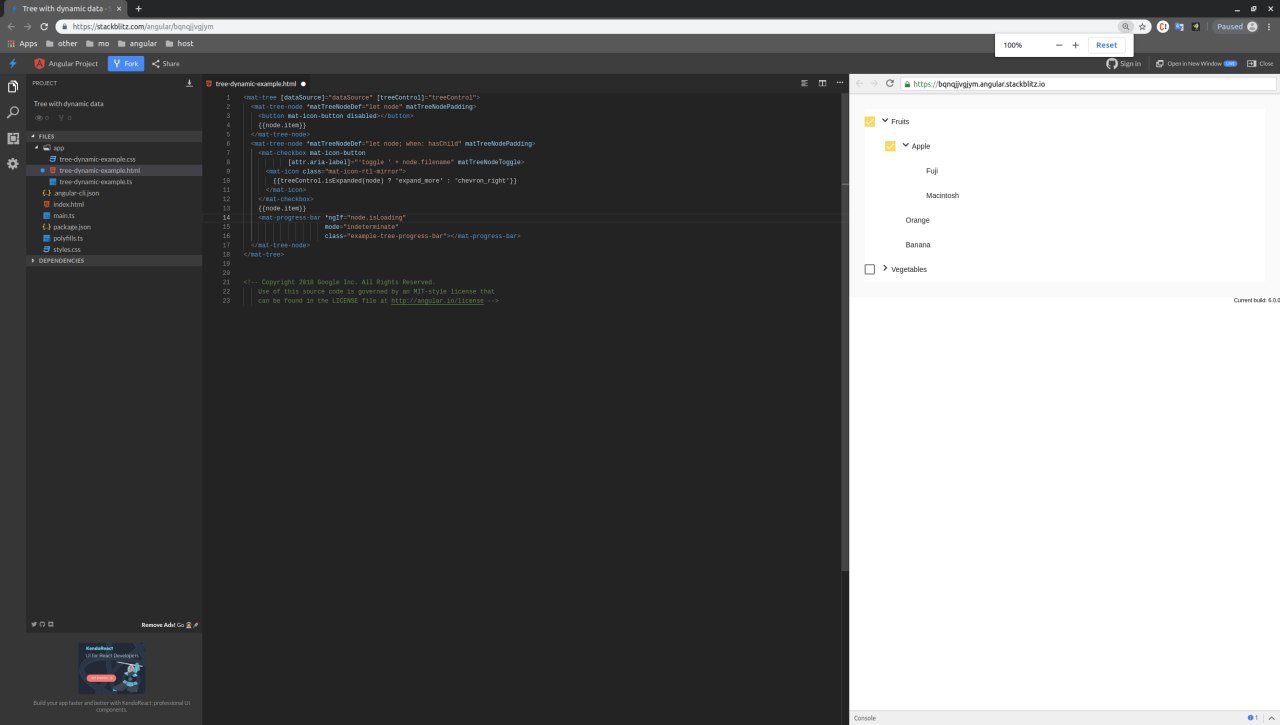Viewport: 1280px width, 725px height.
Task: Click the KendoReact ad thumbnail
Action: pyautogui.click(x=112, y=668)
